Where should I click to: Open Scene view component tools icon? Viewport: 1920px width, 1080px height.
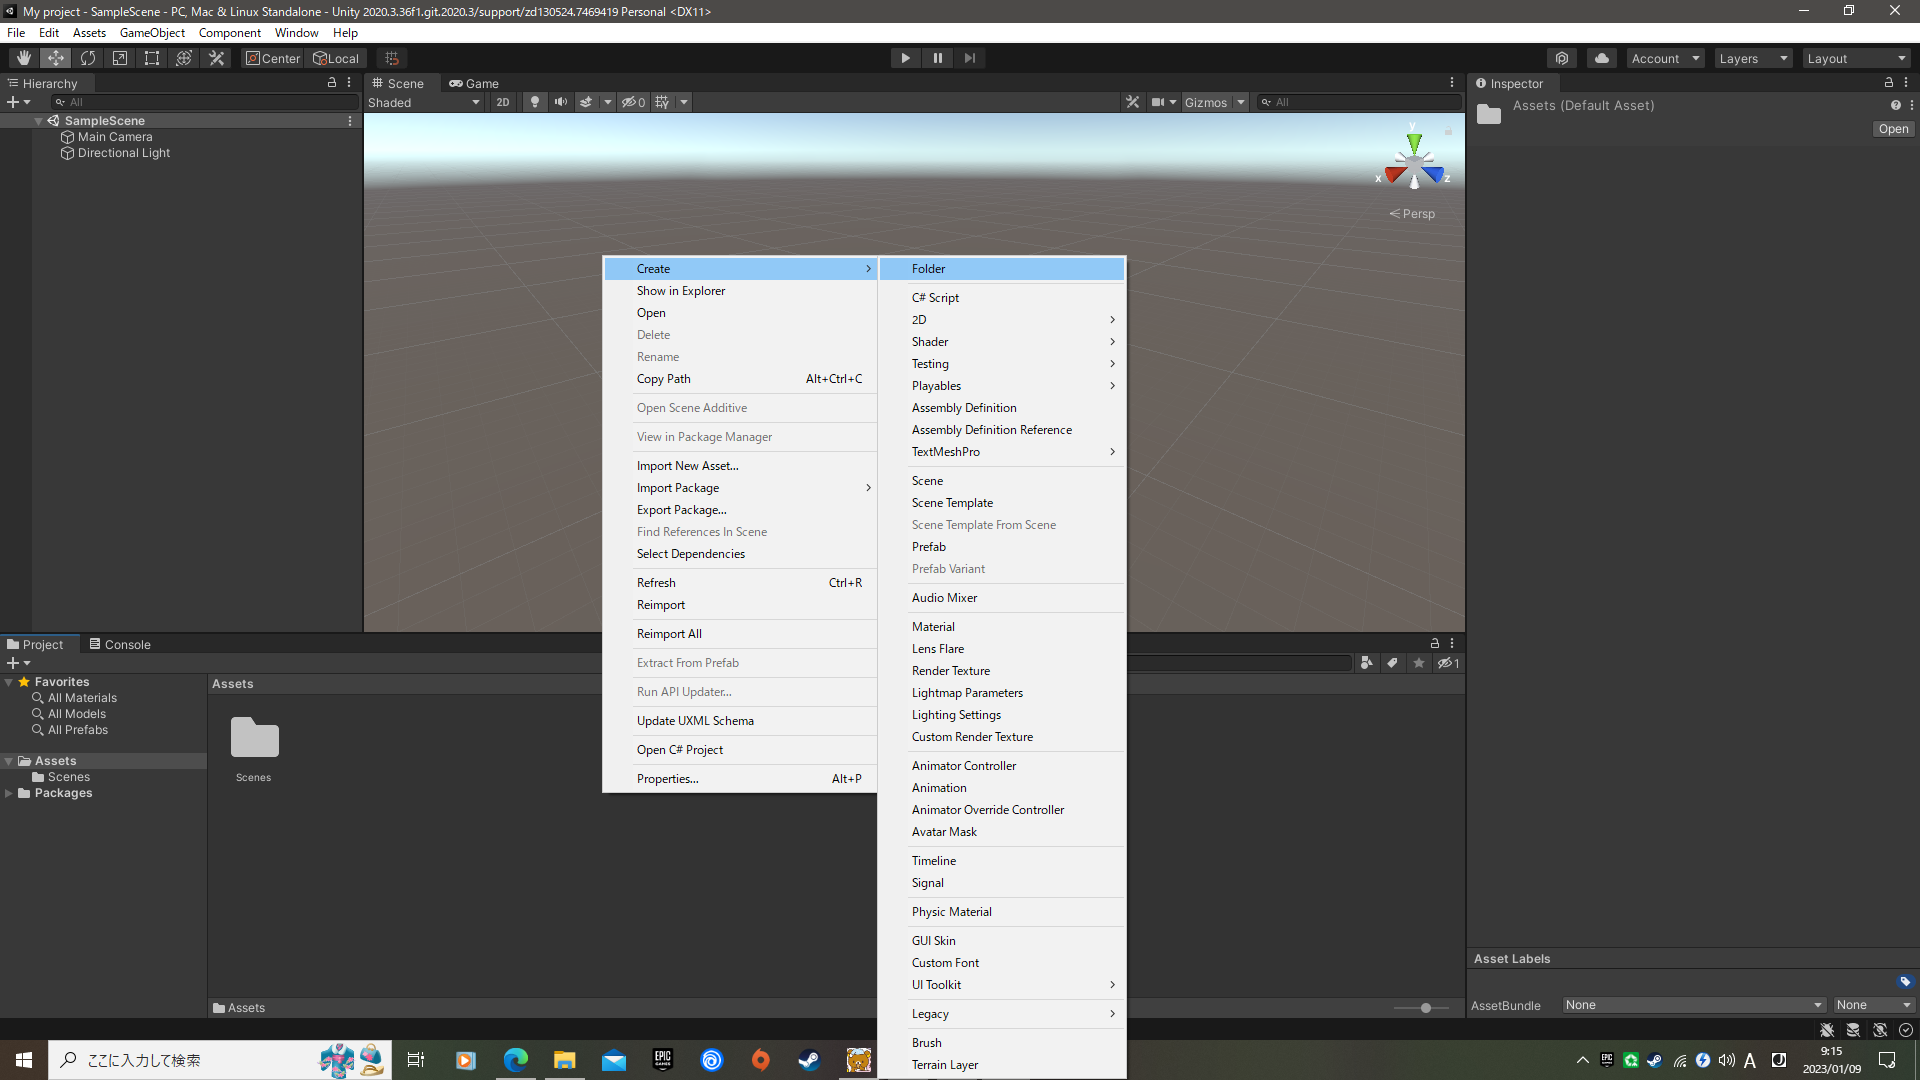(1132, 102)
